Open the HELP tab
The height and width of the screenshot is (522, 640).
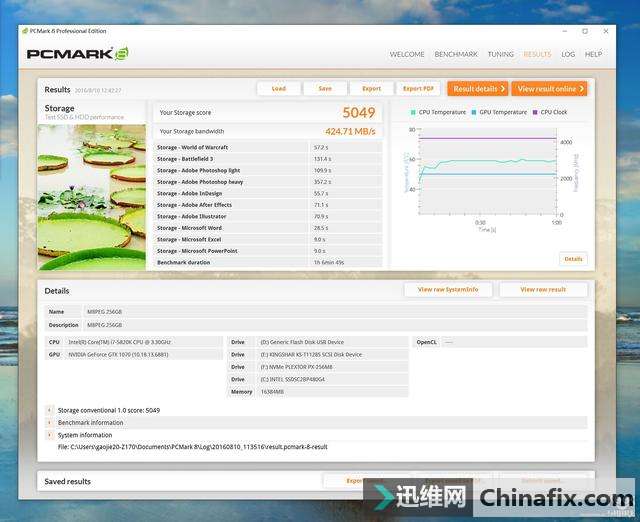(593, 54)
